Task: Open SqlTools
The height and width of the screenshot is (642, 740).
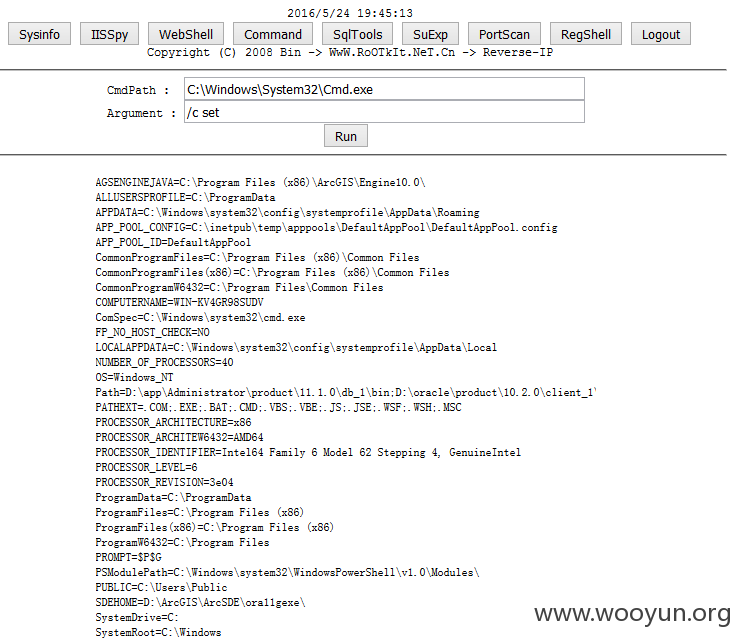Action: tap(357, 34)
